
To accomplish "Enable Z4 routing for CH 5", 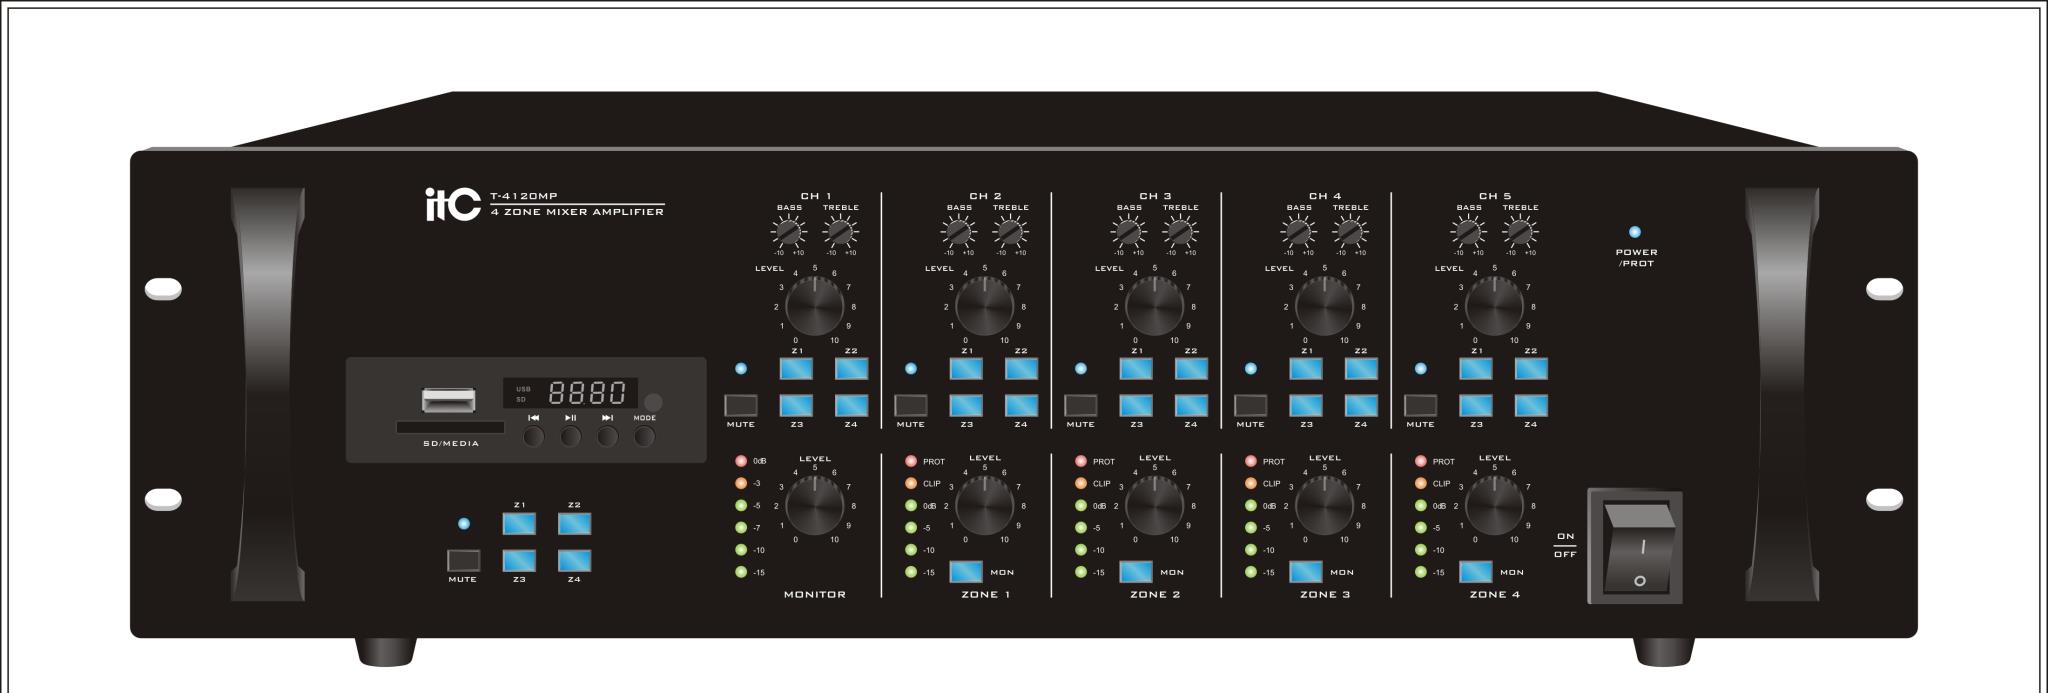I will coord(1530,405).
